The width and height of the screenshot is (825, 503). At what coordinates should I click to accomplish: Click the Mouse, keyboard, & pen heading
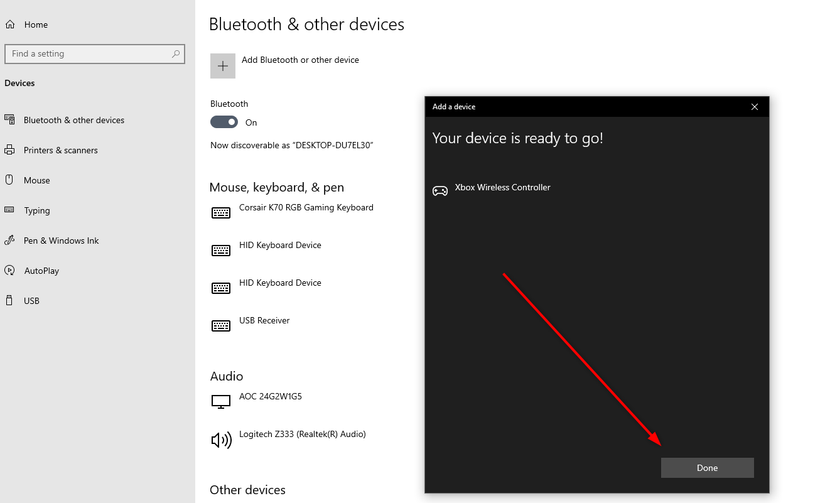[x=277, y=187]
